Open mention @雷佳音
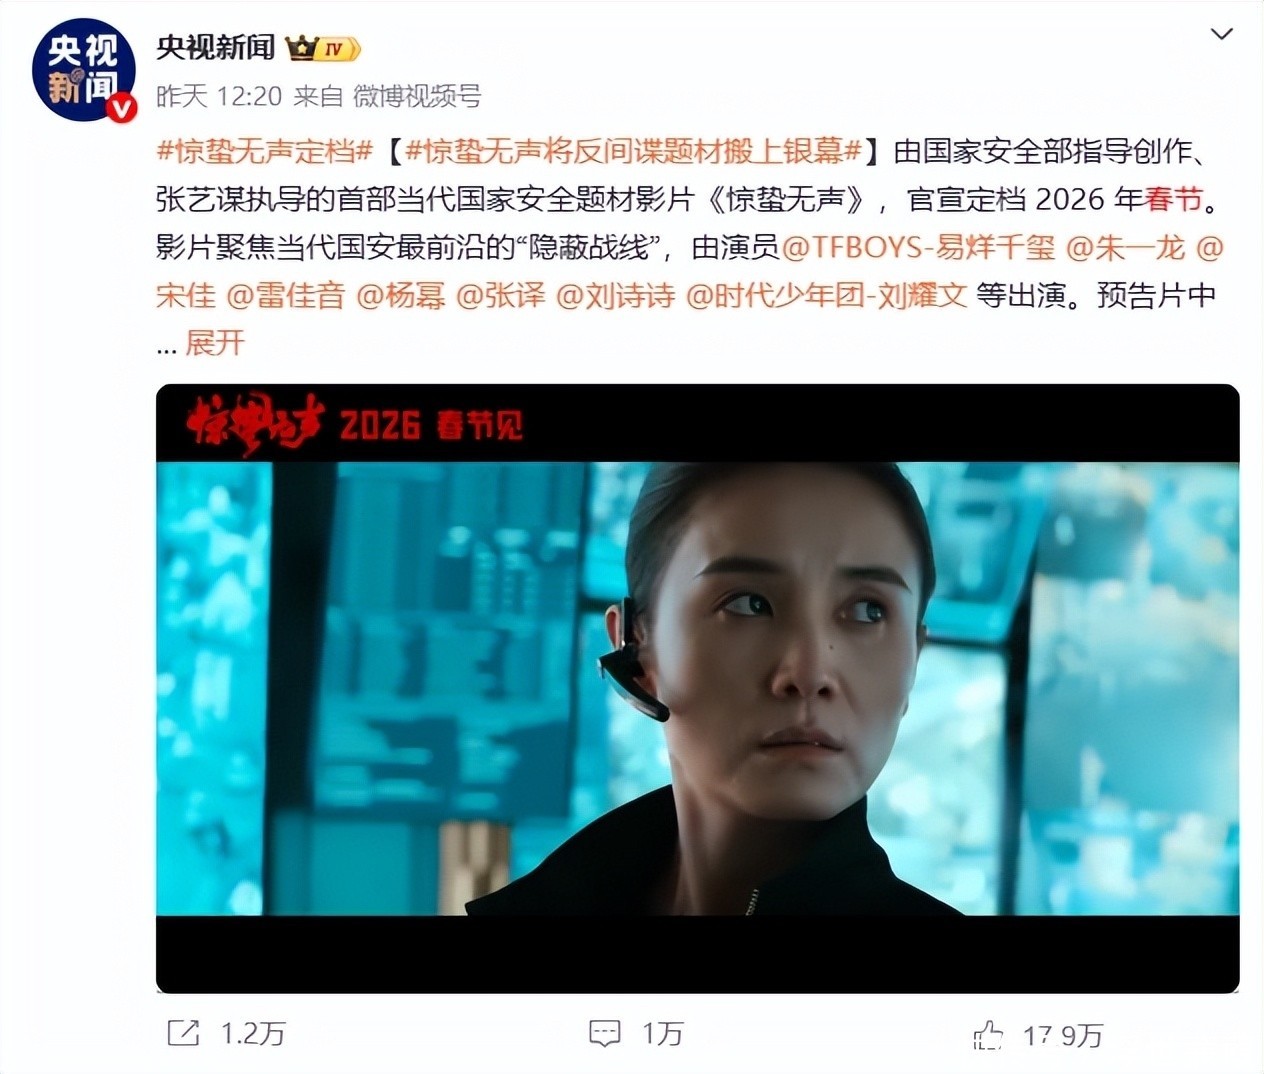The width and height of the screenshot is (1264, 1074). (x=285, y=295)
